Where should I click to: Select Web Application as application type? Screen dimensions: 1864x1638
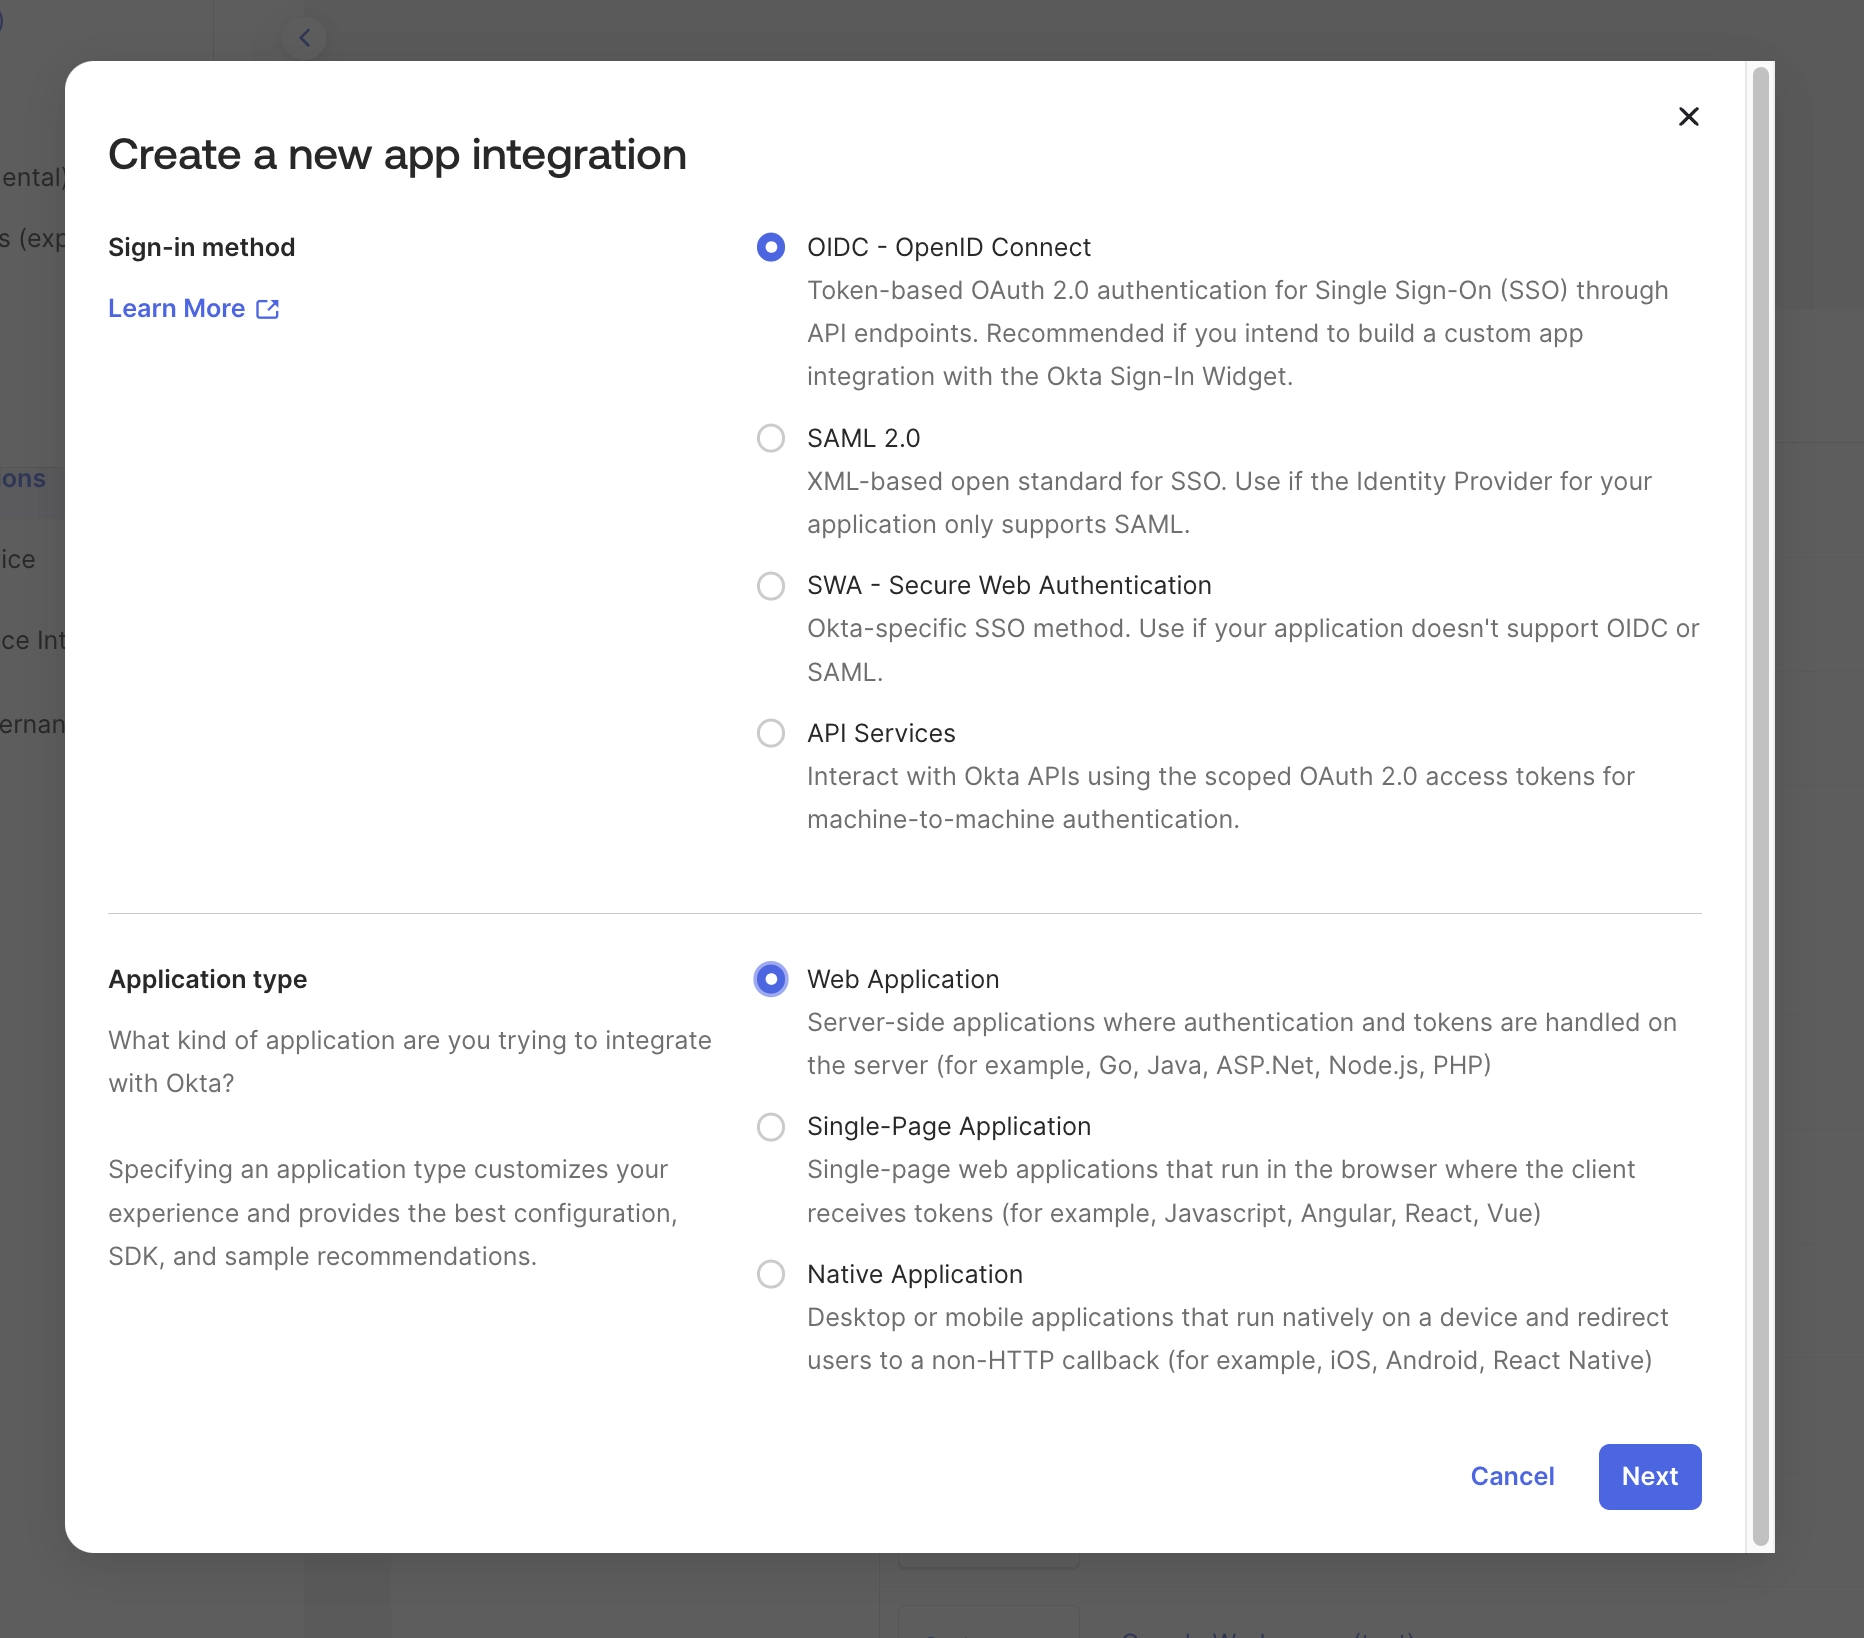coord(771,979)
